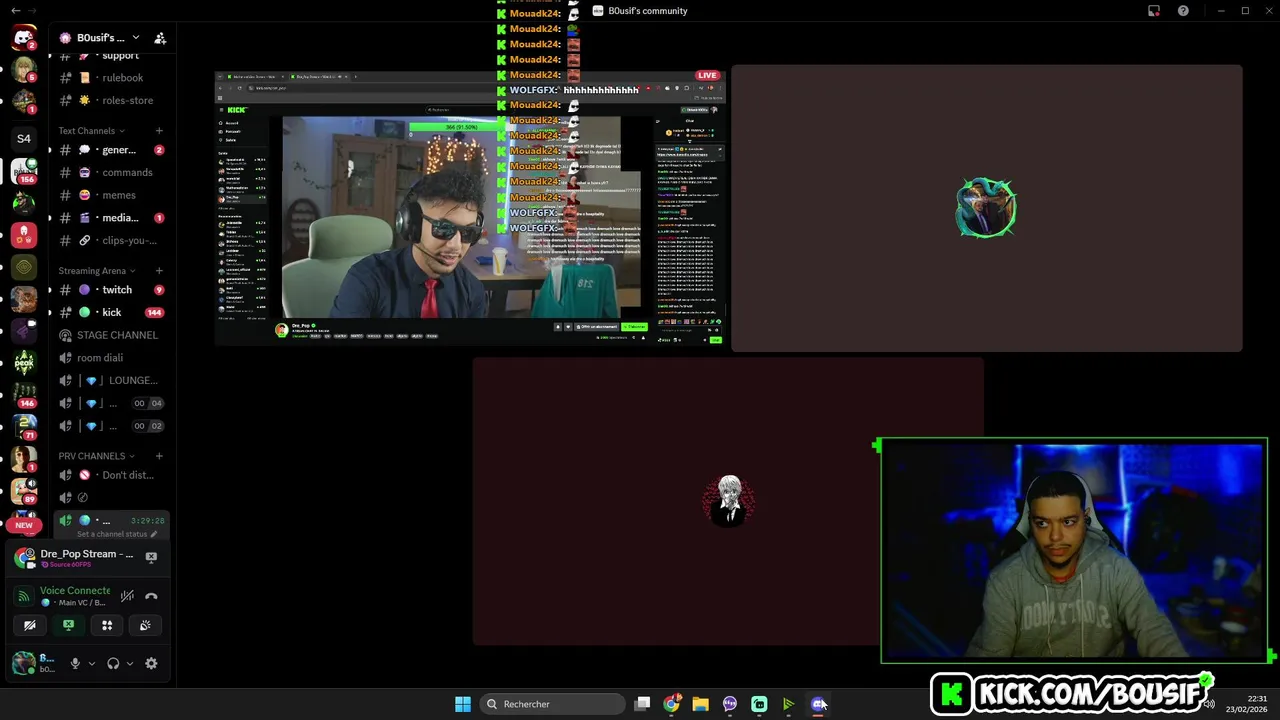Open taskbar volume icon
Screen dimensions: 1280x720
pos(1209,704)
